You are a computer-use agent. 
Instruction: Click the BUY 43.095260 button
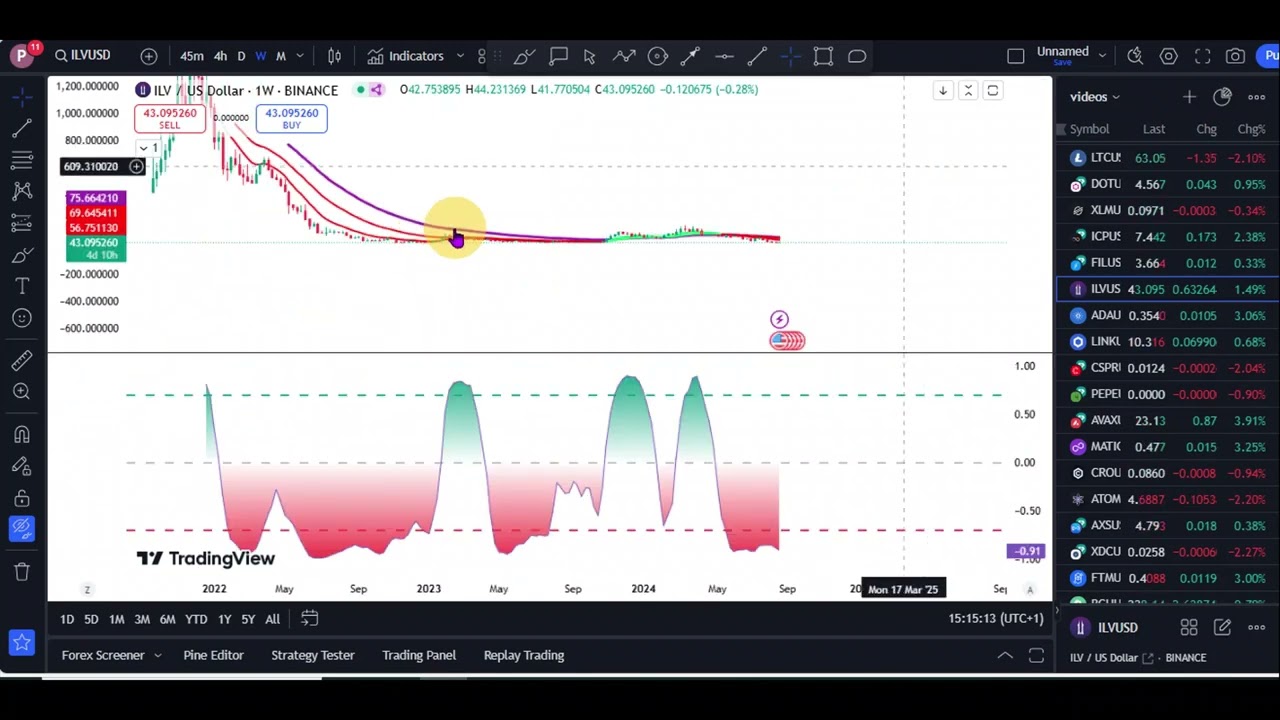[291, 119]
